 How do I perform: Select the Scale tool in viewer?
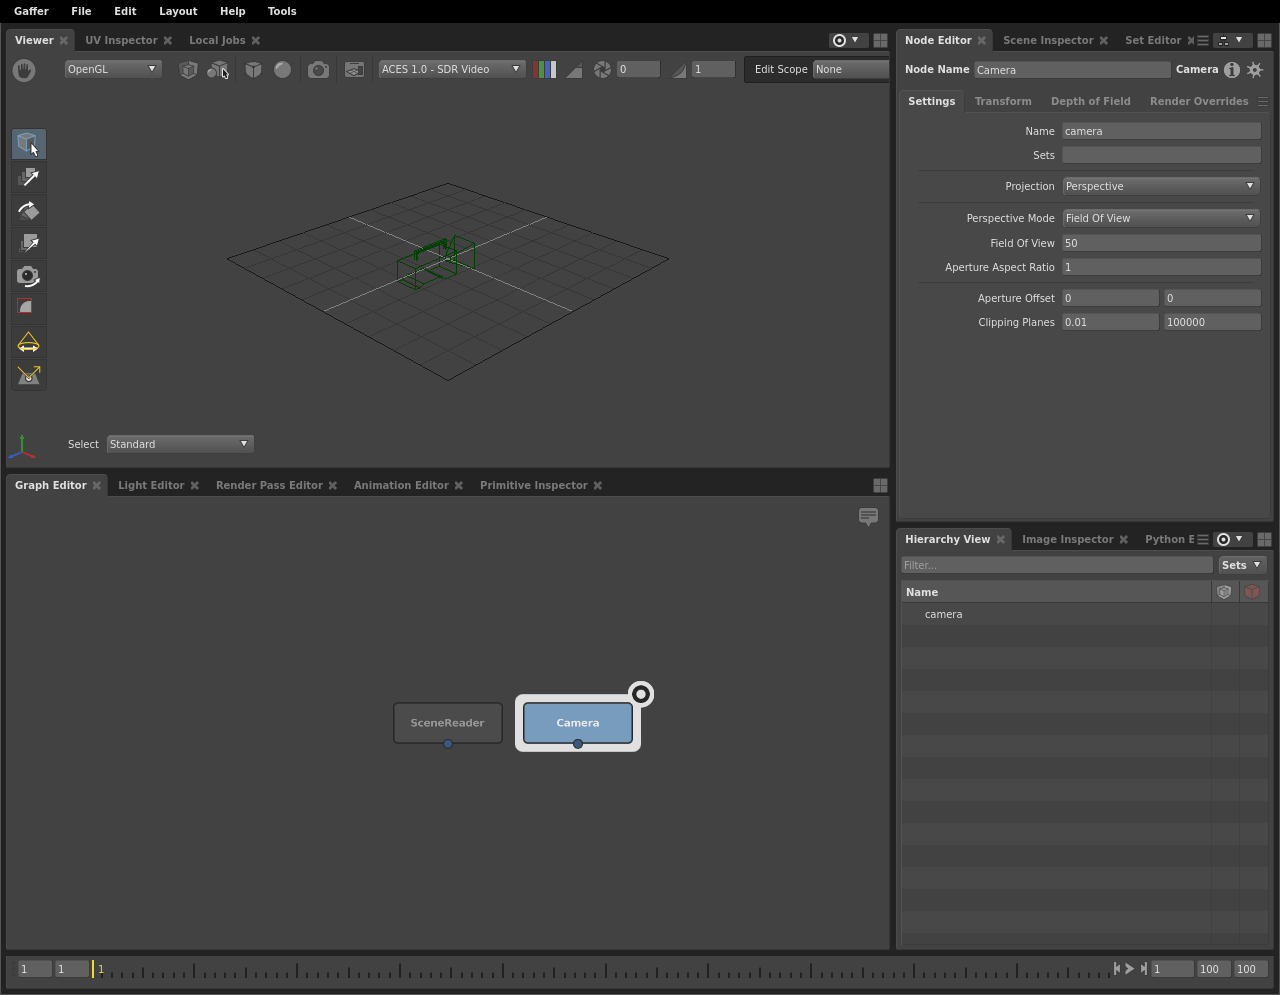tap(28, 243)
